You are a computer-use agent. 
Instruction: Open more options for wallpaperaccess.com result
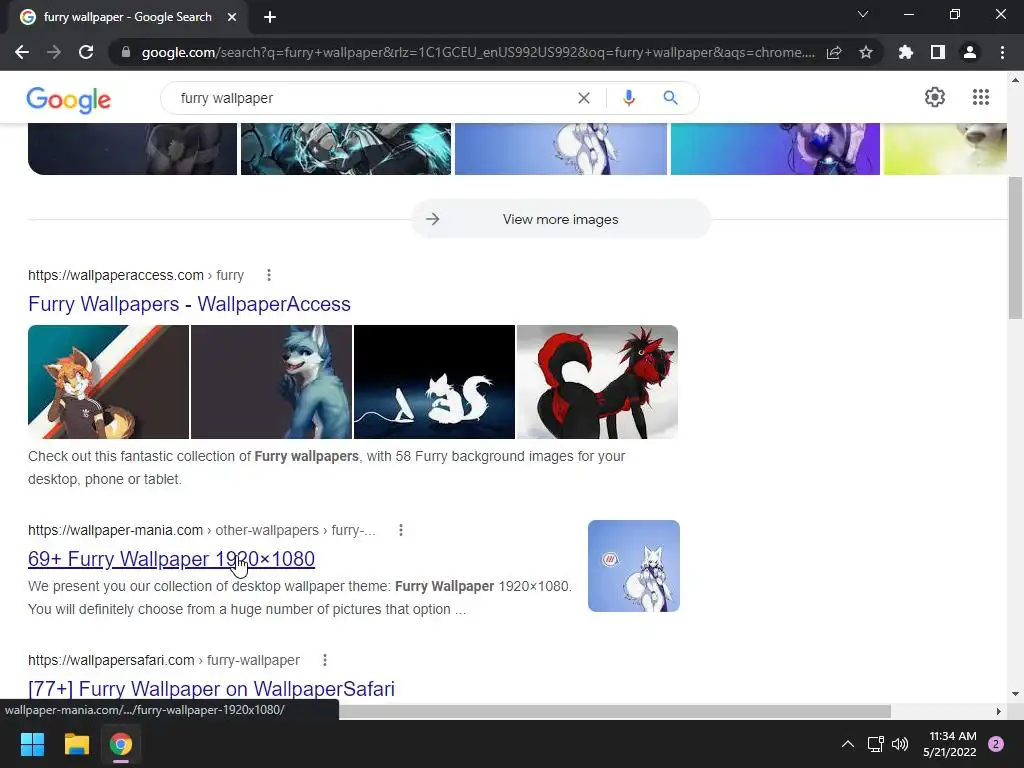pyautogui.click(x=268, y=275)
